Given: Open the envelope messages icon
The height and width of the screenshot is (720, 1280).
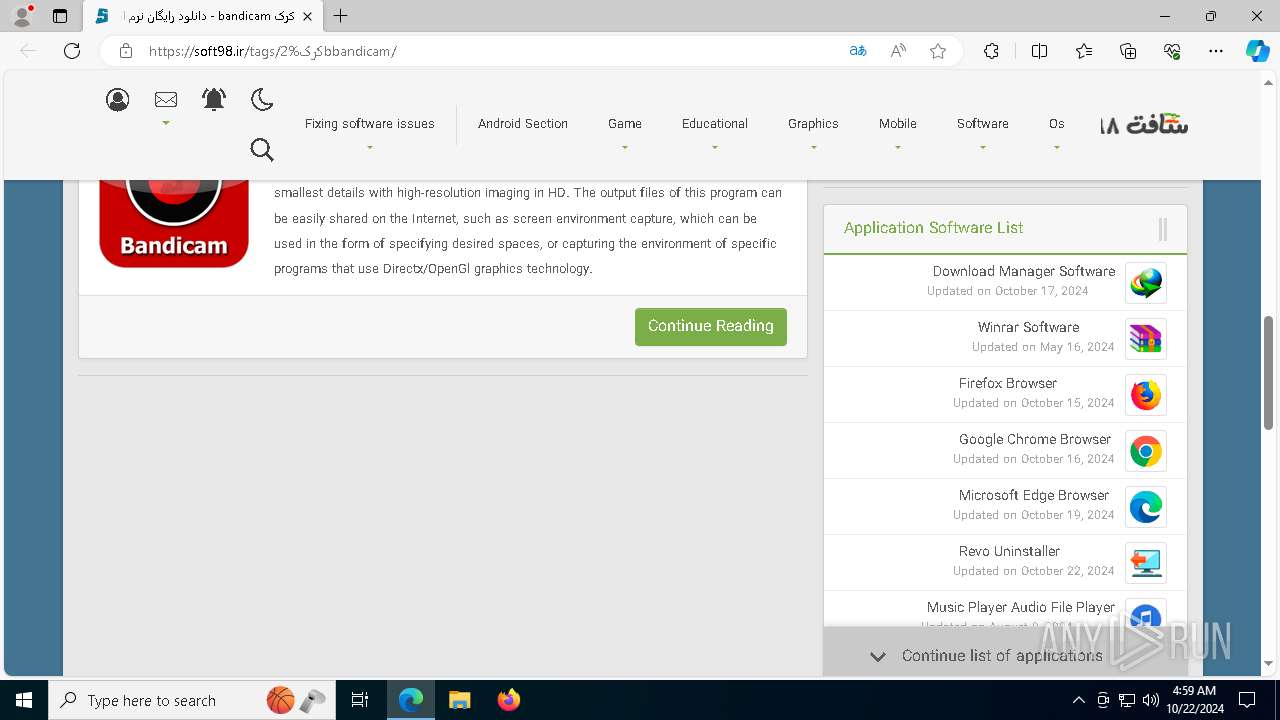Looking at the screenshot, I should [x=166, y=99].
